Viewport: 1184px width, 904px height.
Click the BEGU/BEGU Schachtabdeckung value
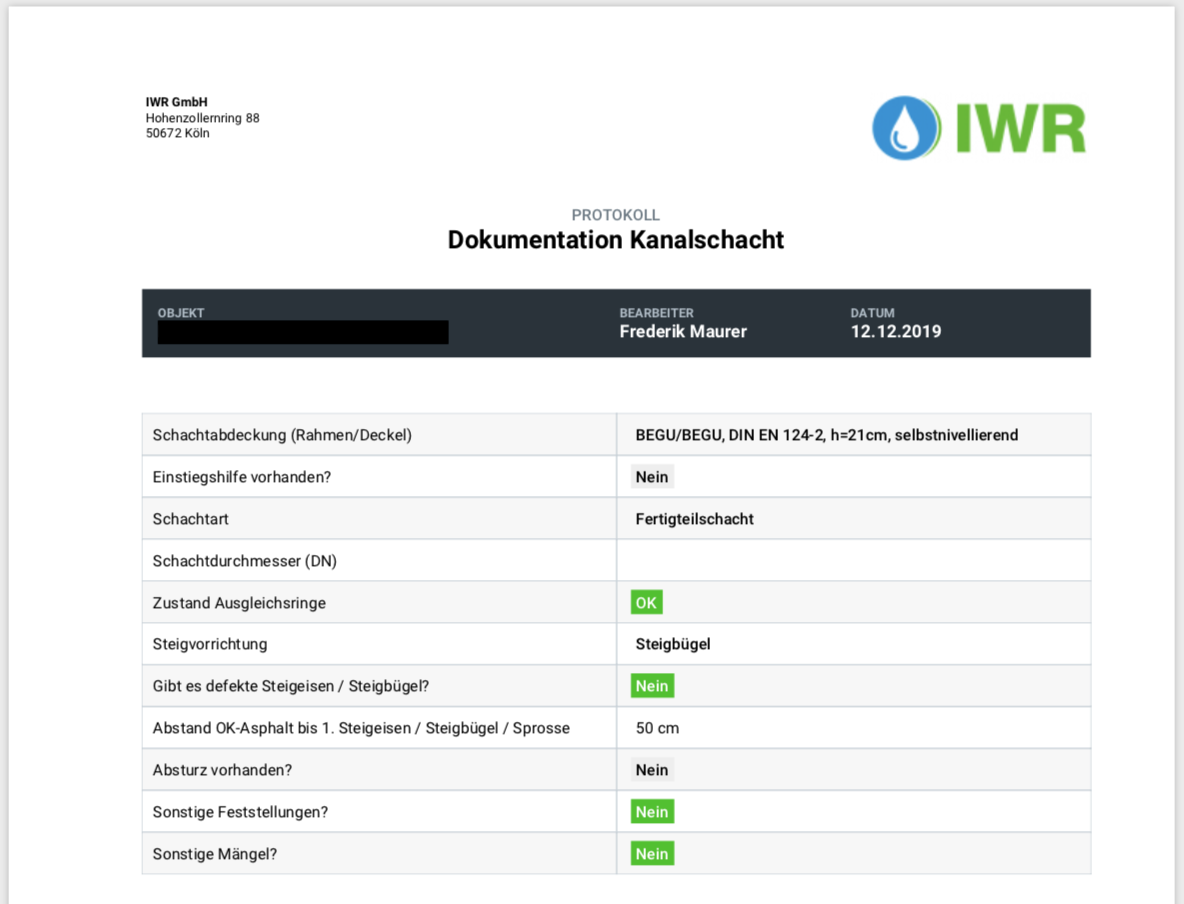(x=826, y=435)
